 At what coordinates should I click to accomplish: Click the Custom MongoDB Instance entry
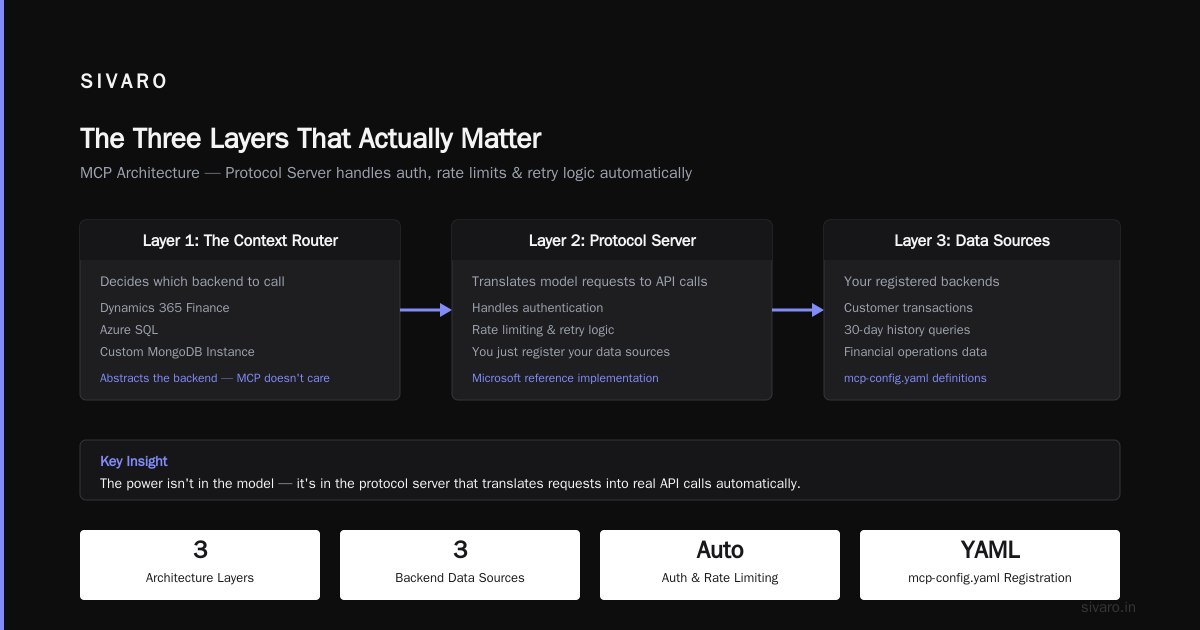tap(177, 352)
